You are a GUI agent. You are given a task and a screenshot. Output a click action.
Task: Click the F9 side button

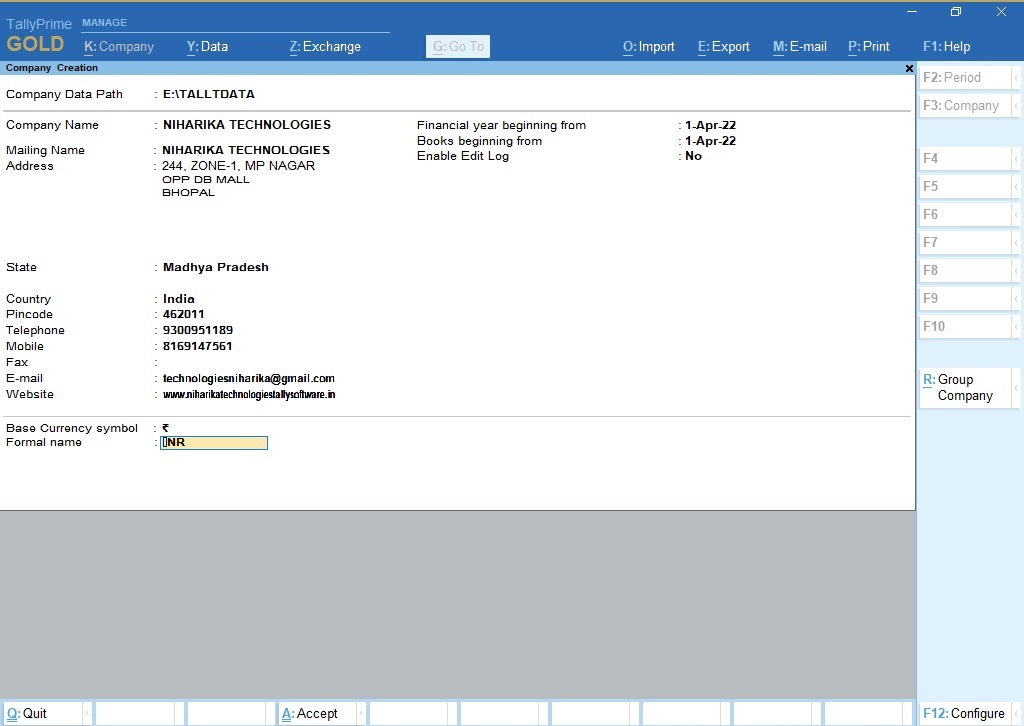coord(965,298)
